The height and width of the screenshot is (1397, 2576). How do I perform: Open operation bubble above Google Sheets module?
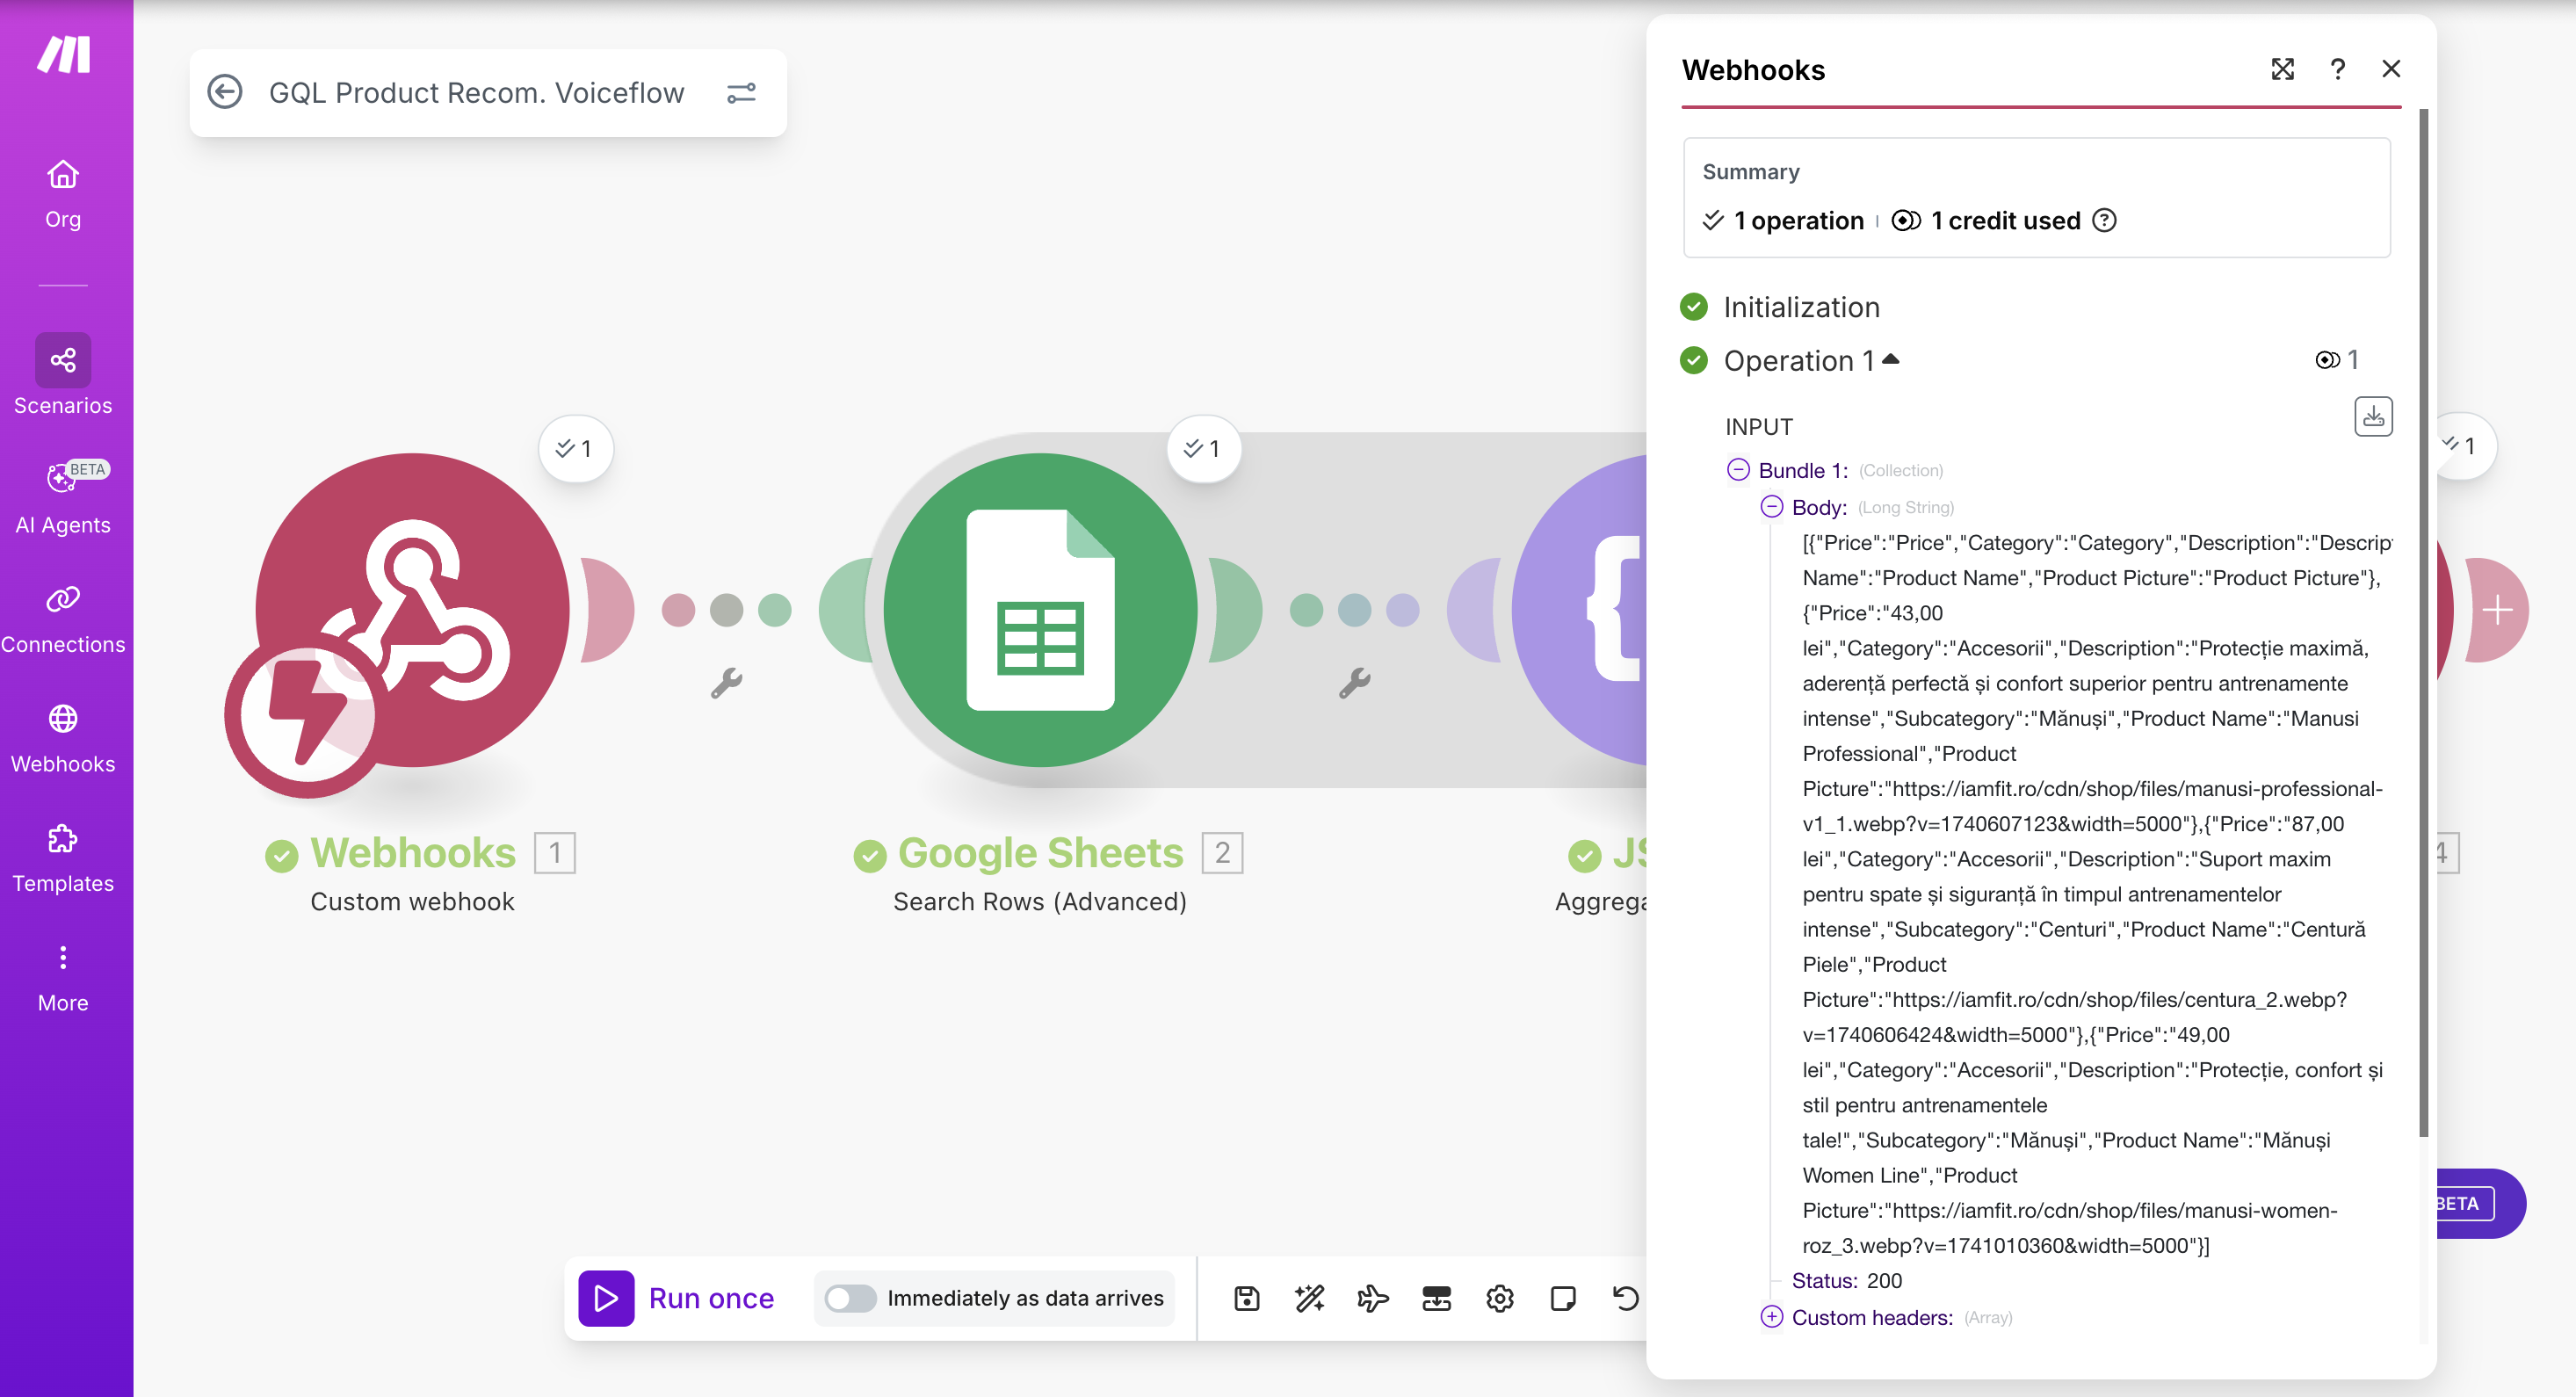tap(1203, 448)
